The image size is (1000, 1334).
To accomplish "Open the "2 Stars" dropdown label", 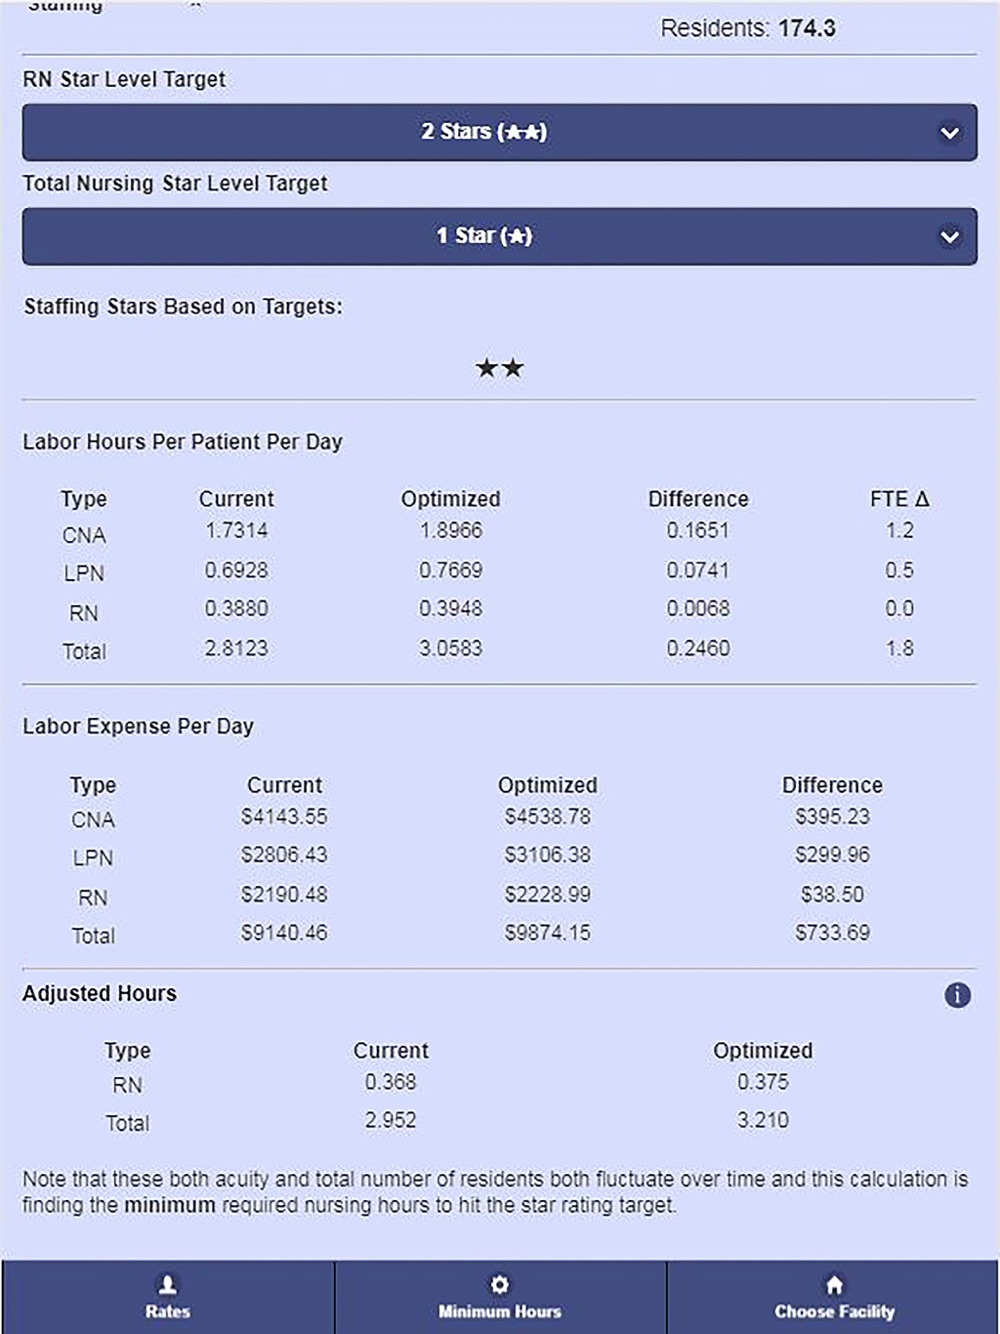I will (x=484, y=132).
